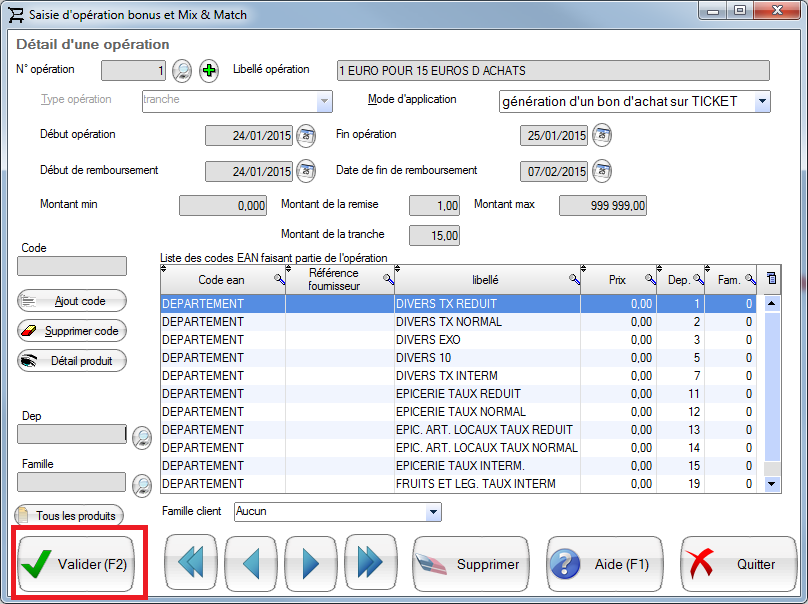
Task: Sort by the Prix column header
Action: (x=617, y=280)
